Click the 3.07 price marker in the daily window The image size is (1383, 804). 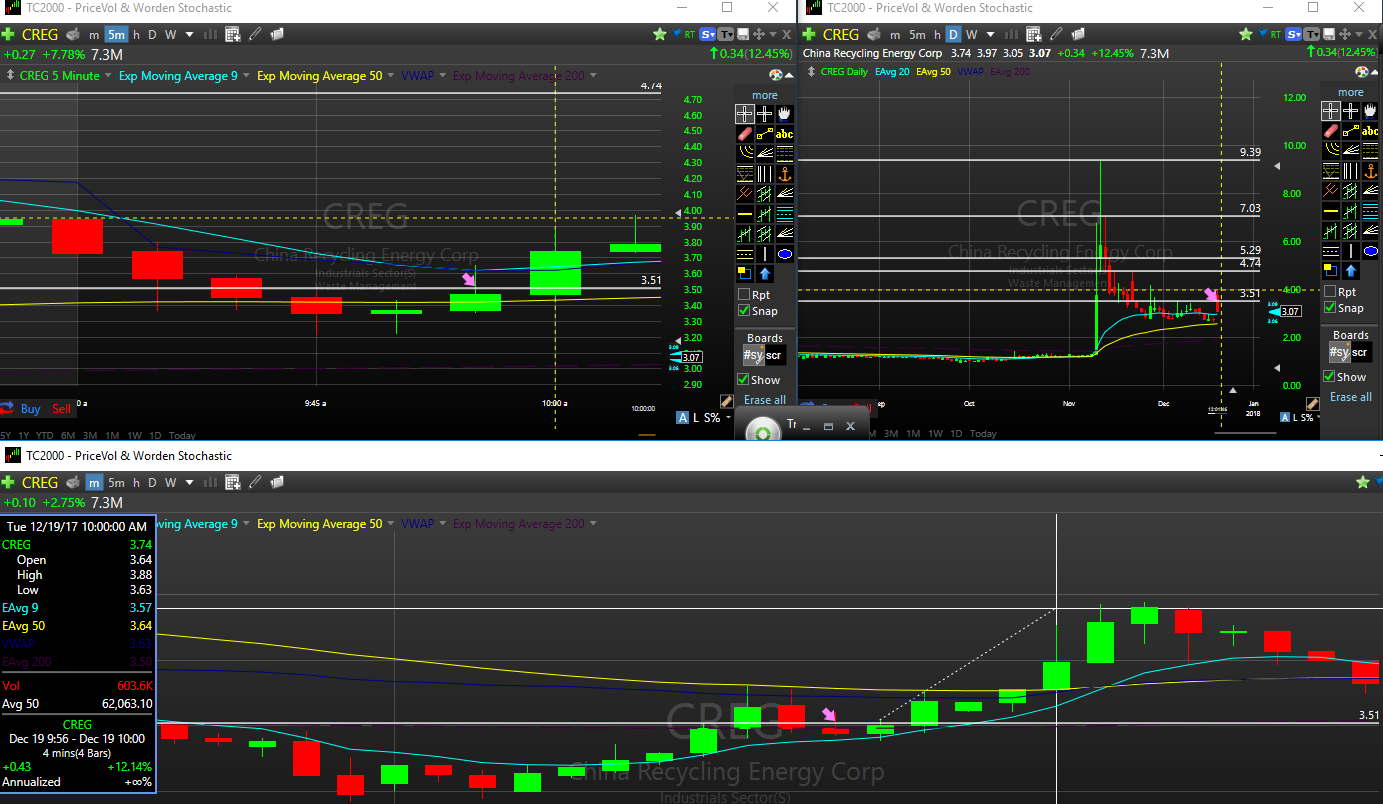pyautogui.click(x=1291, y=311)
